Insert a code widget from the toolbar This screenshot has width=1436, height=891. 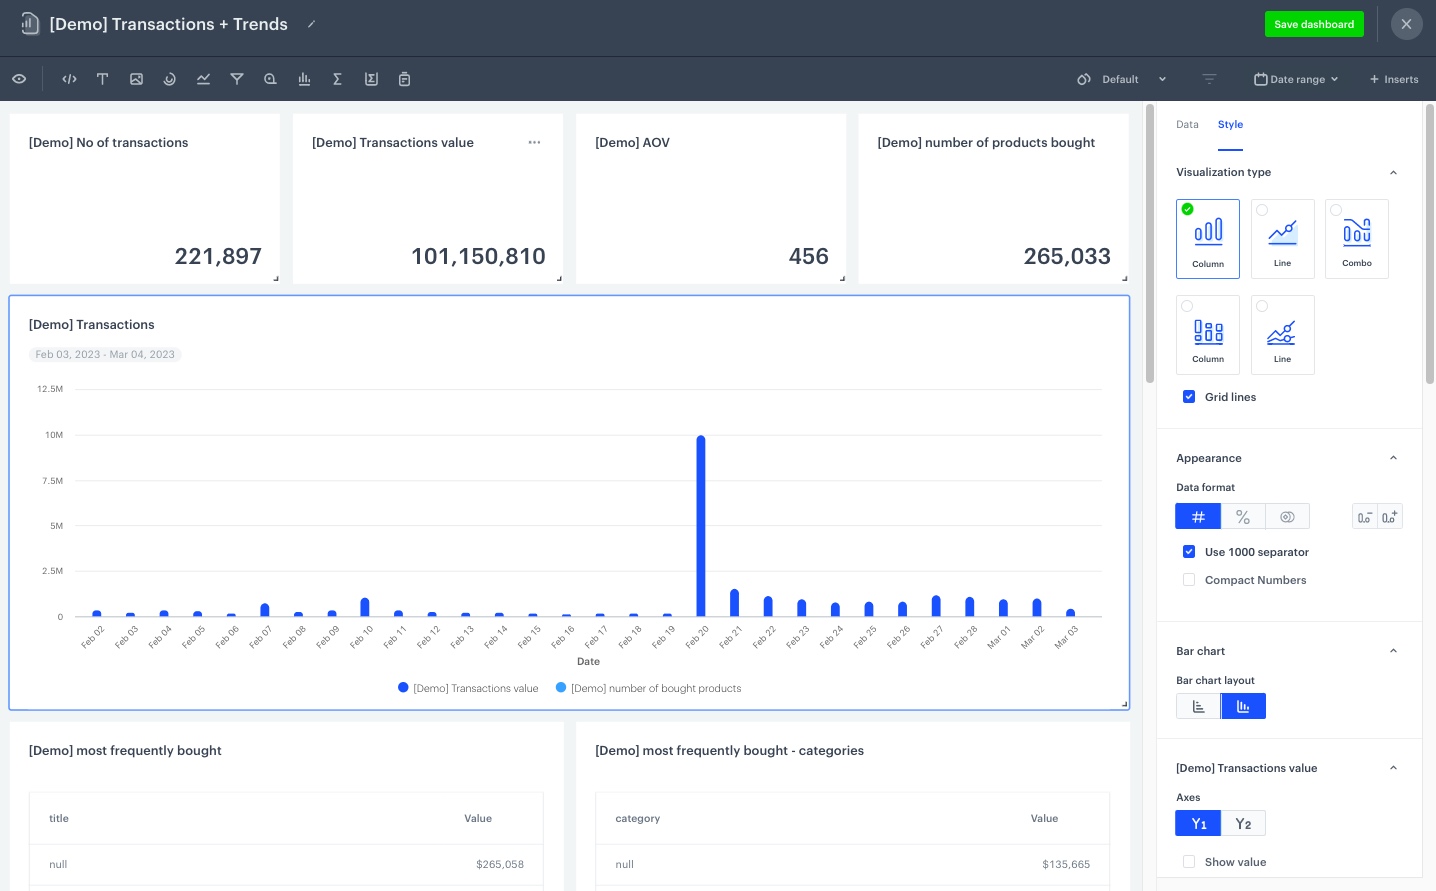pos(69,79)
